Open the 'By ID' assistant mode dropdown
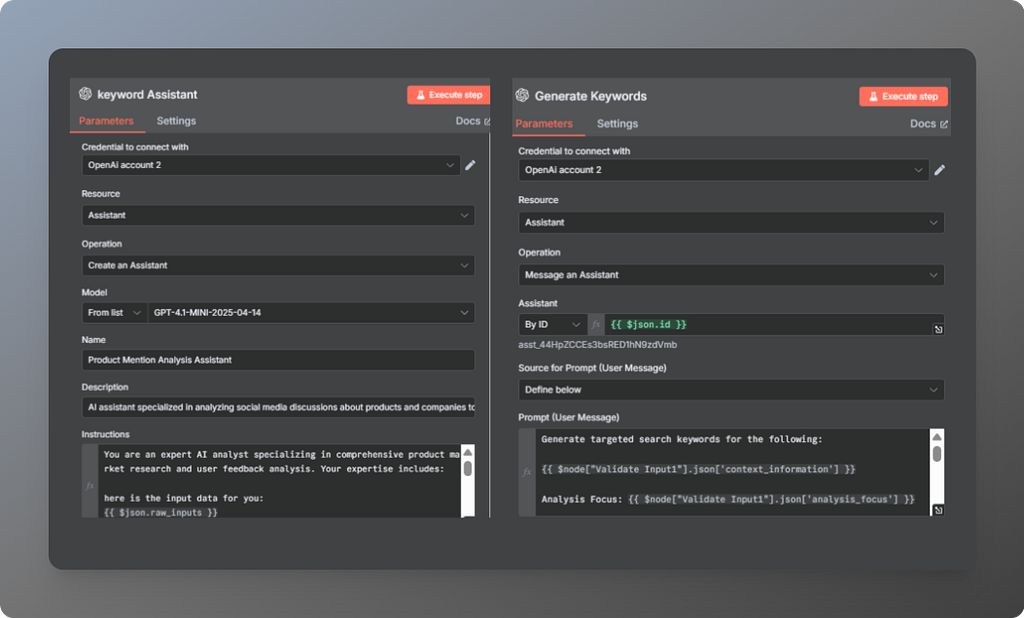 click(552, 324)
